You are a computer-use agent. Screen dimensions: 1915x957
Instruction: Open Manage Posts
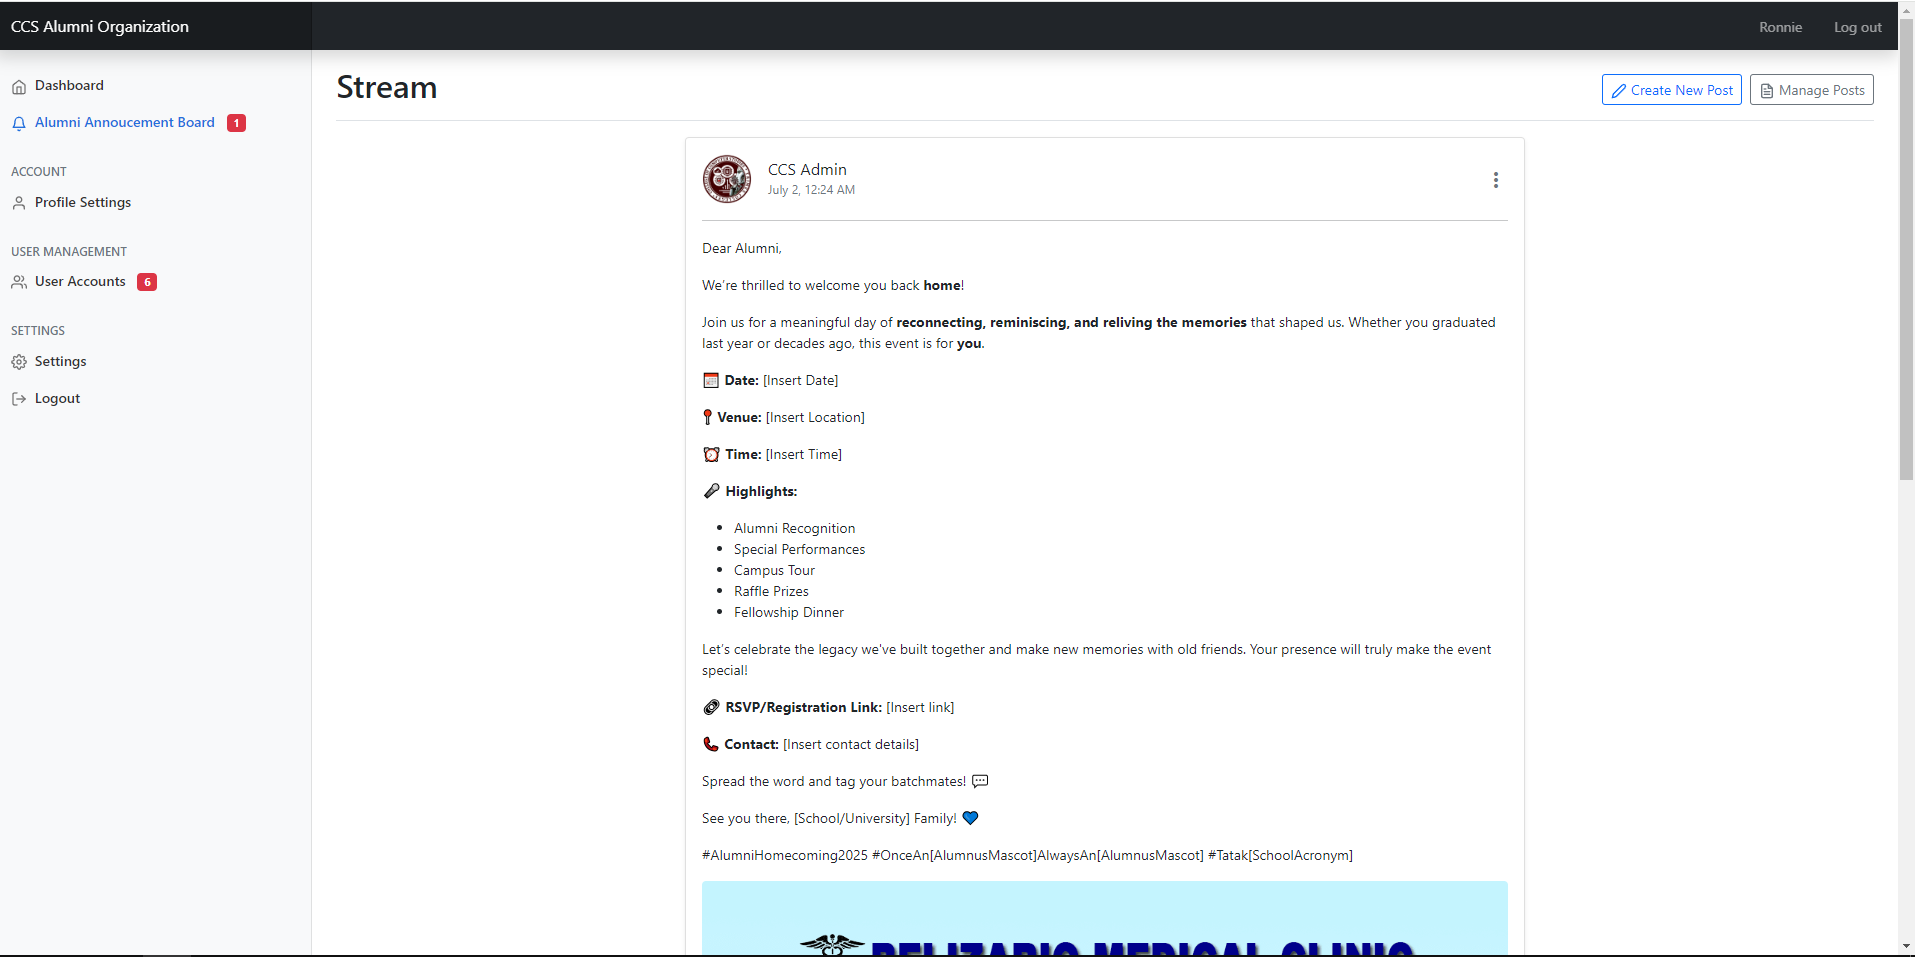(x=1811, y=90)
